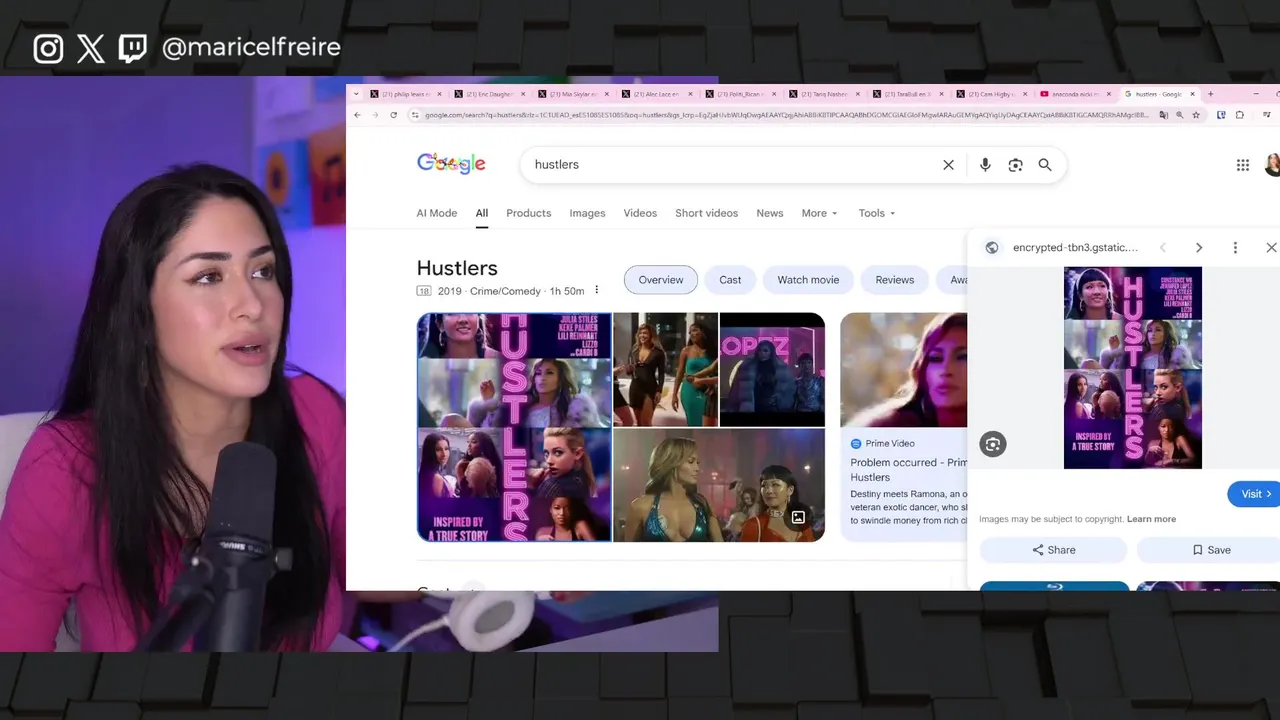
Task: Open the Google apps grid
Action: point(1243,165)
